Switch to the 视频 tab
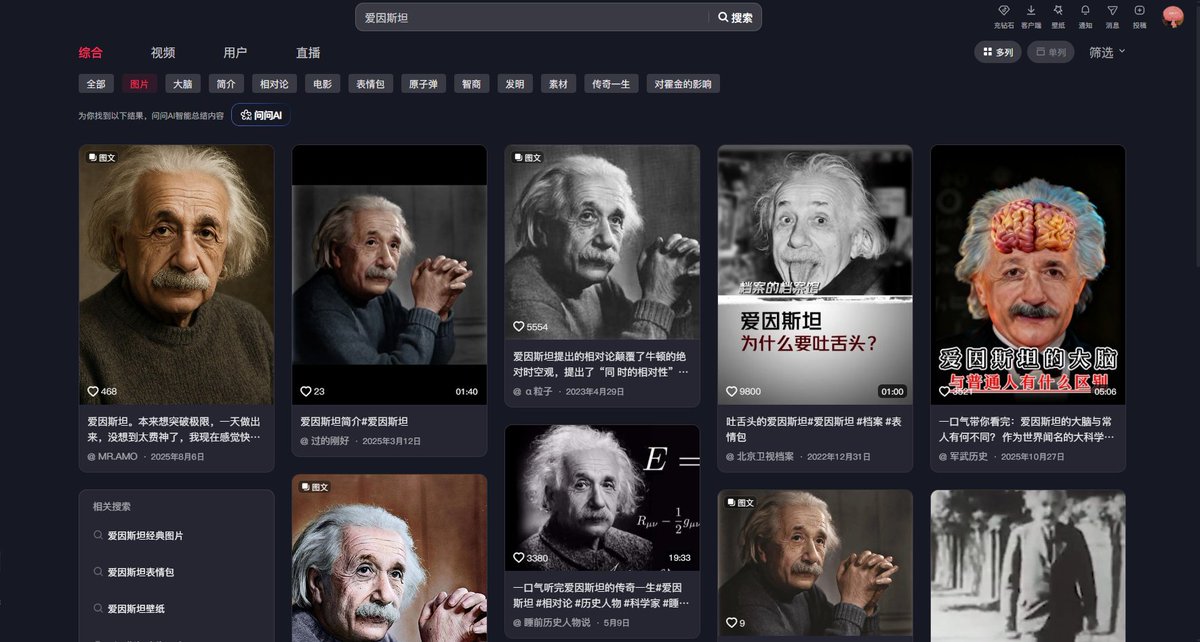 163,53
